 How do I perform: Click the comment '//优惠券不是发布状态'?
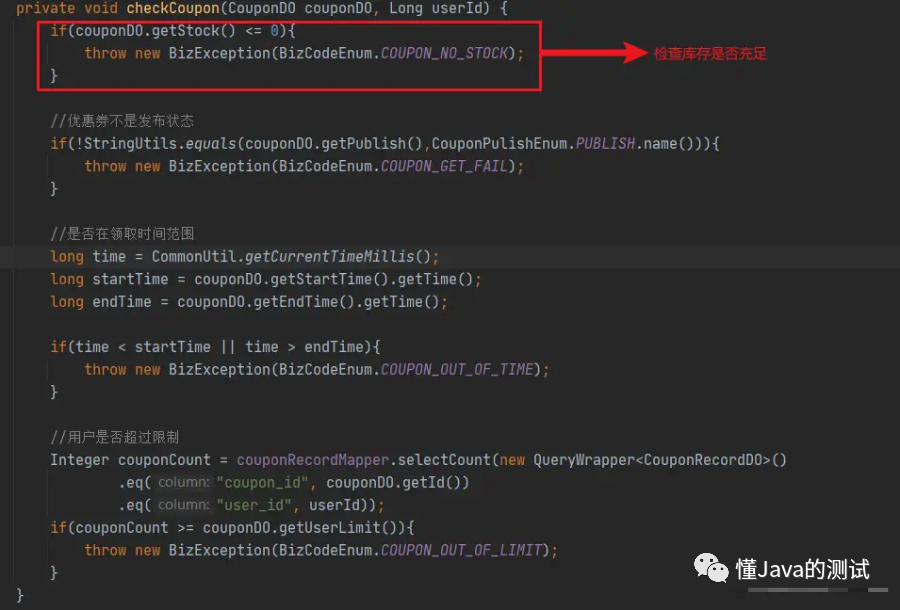coord(122,121)
